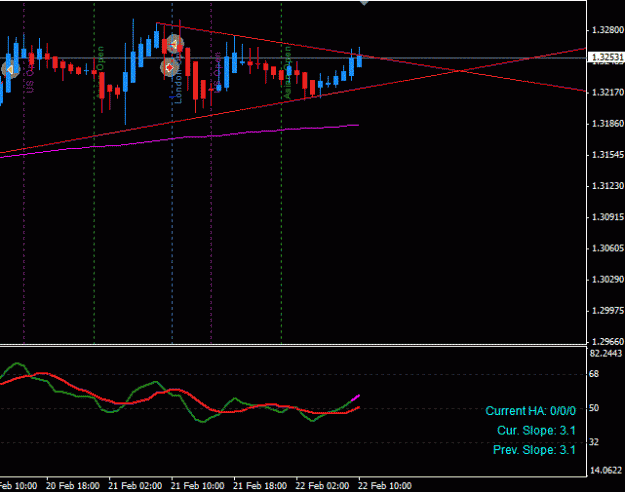Viewport: 625px width, 492px height.
Task: Click the current price label 1.32531
Action: pyautogui.click(x=608, y=57)
